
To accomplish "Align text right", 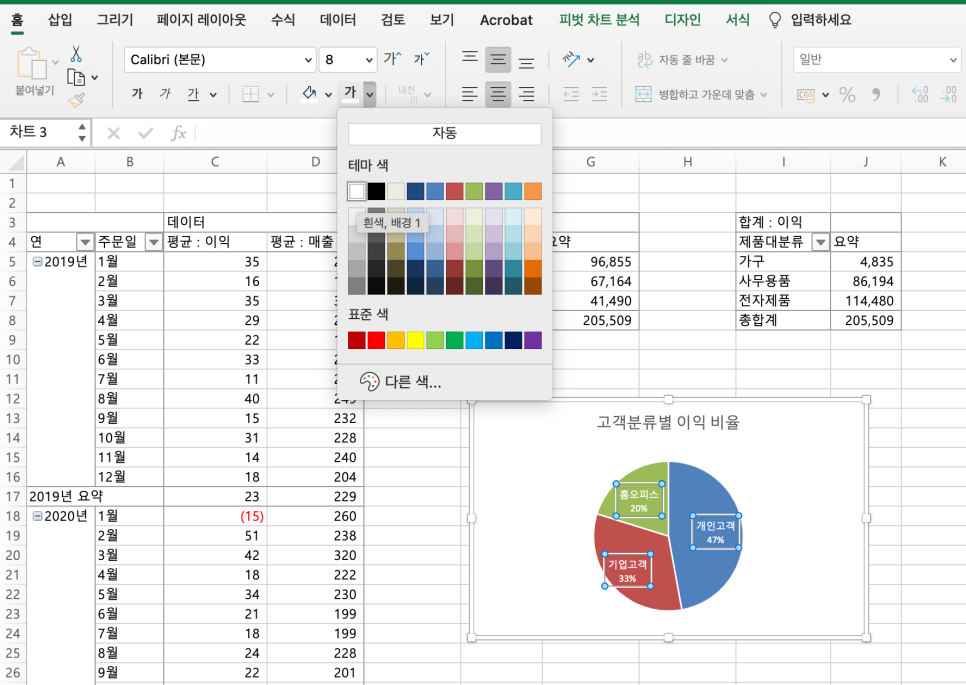I will (x=526, y=94).
